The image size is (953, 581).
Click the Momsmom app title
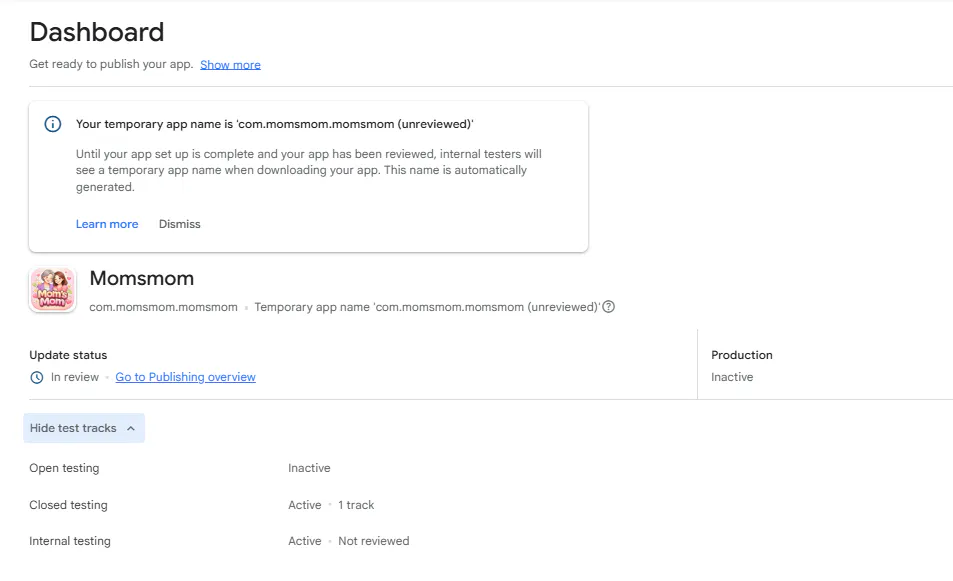tap(142, 278)
